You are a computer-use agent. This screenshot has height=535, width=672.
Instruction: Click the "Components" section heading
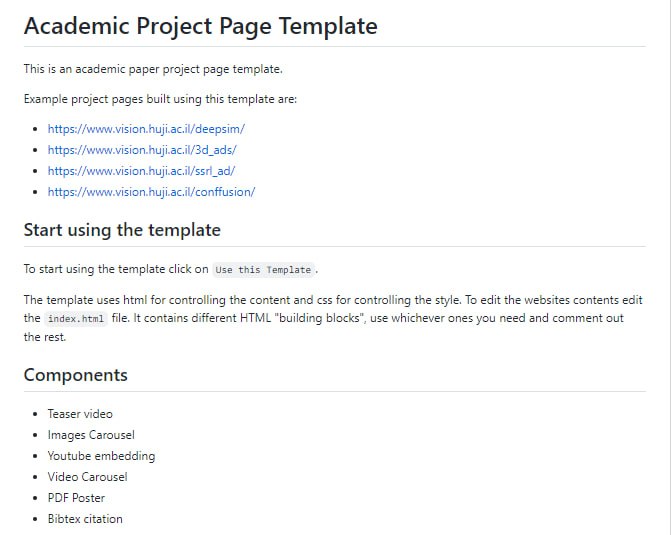pos(76,375)
